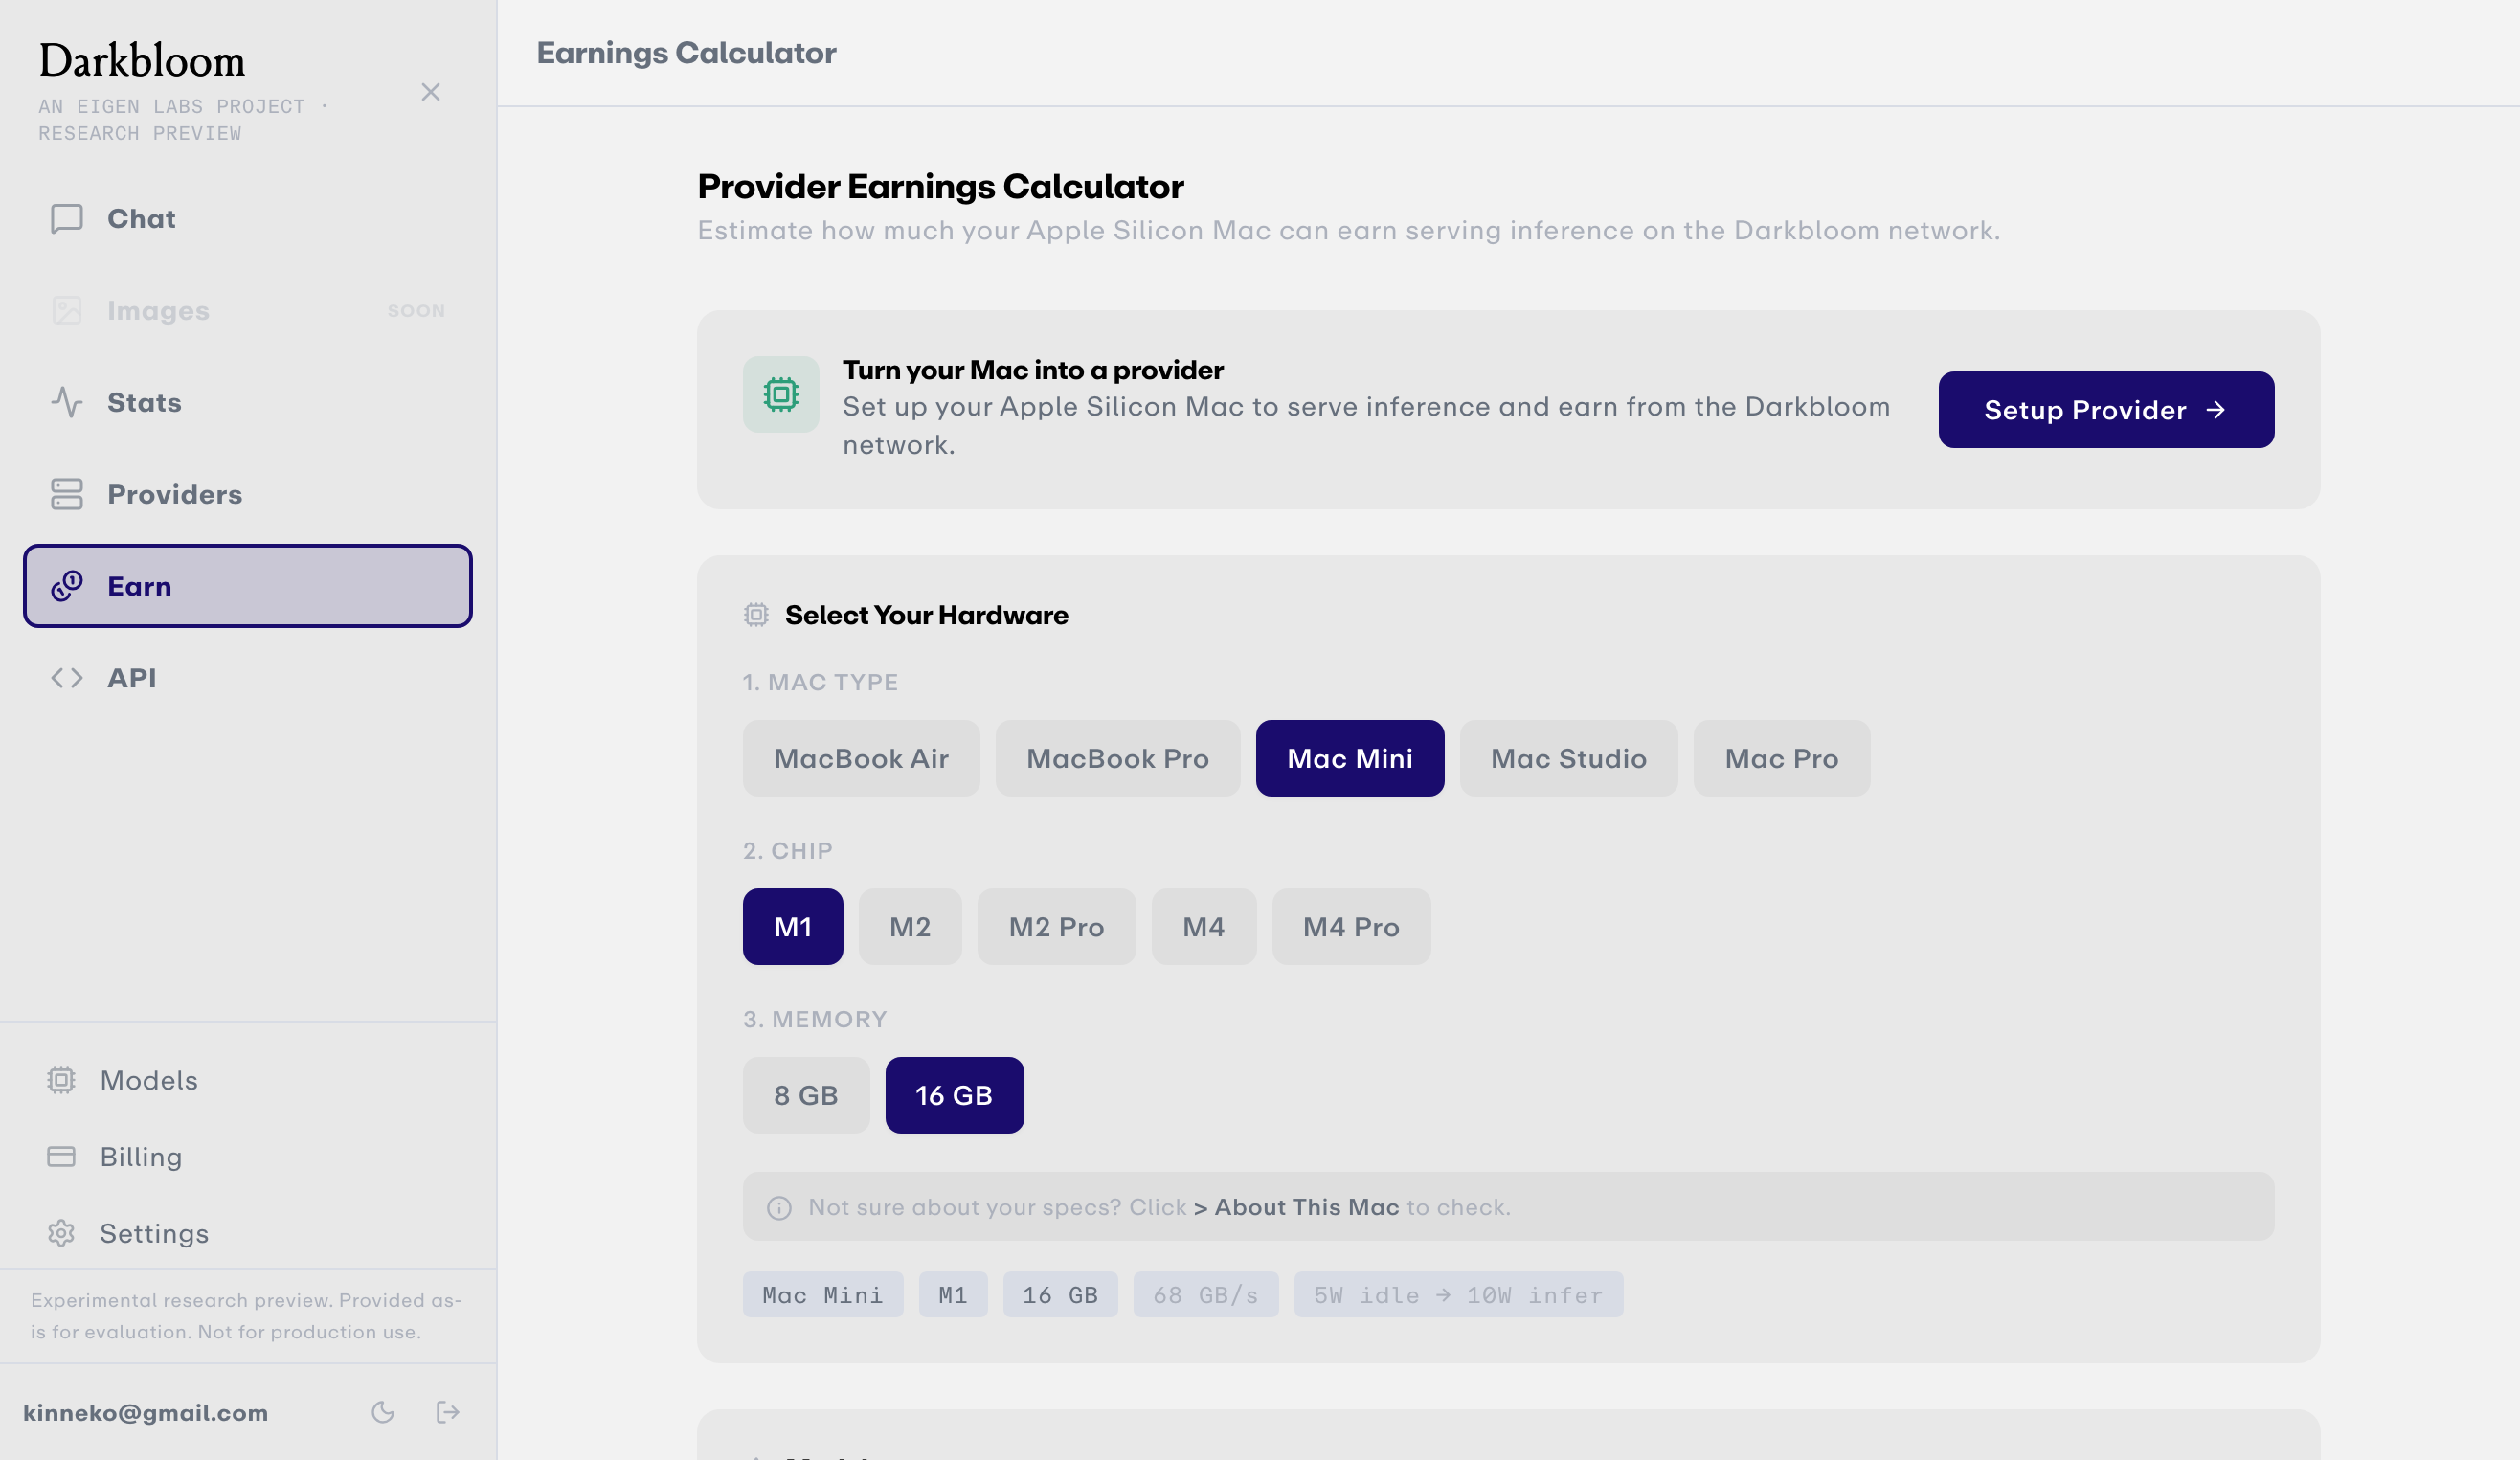2520x1461 pixels.
Task: Click the API code brackets icon
Action: pyautogui.click(x=67, y=678)
